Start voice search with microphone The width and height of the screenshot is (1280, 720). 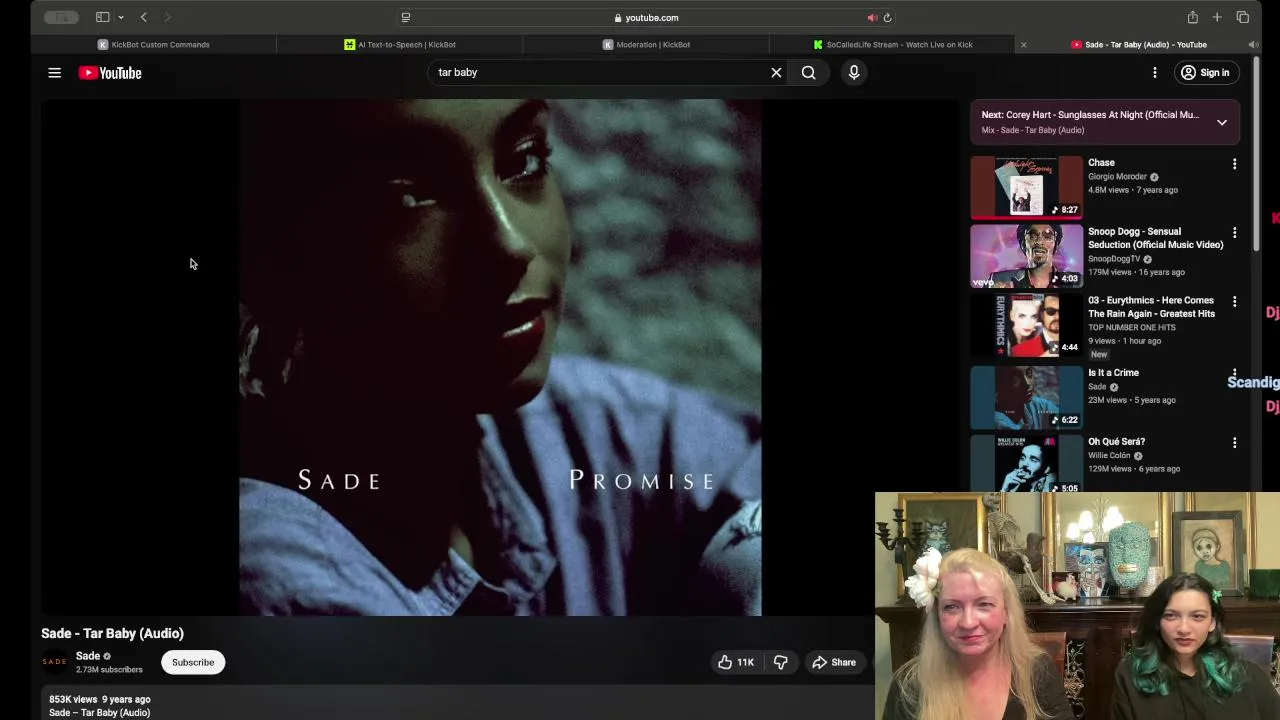(x=854, y=72)
